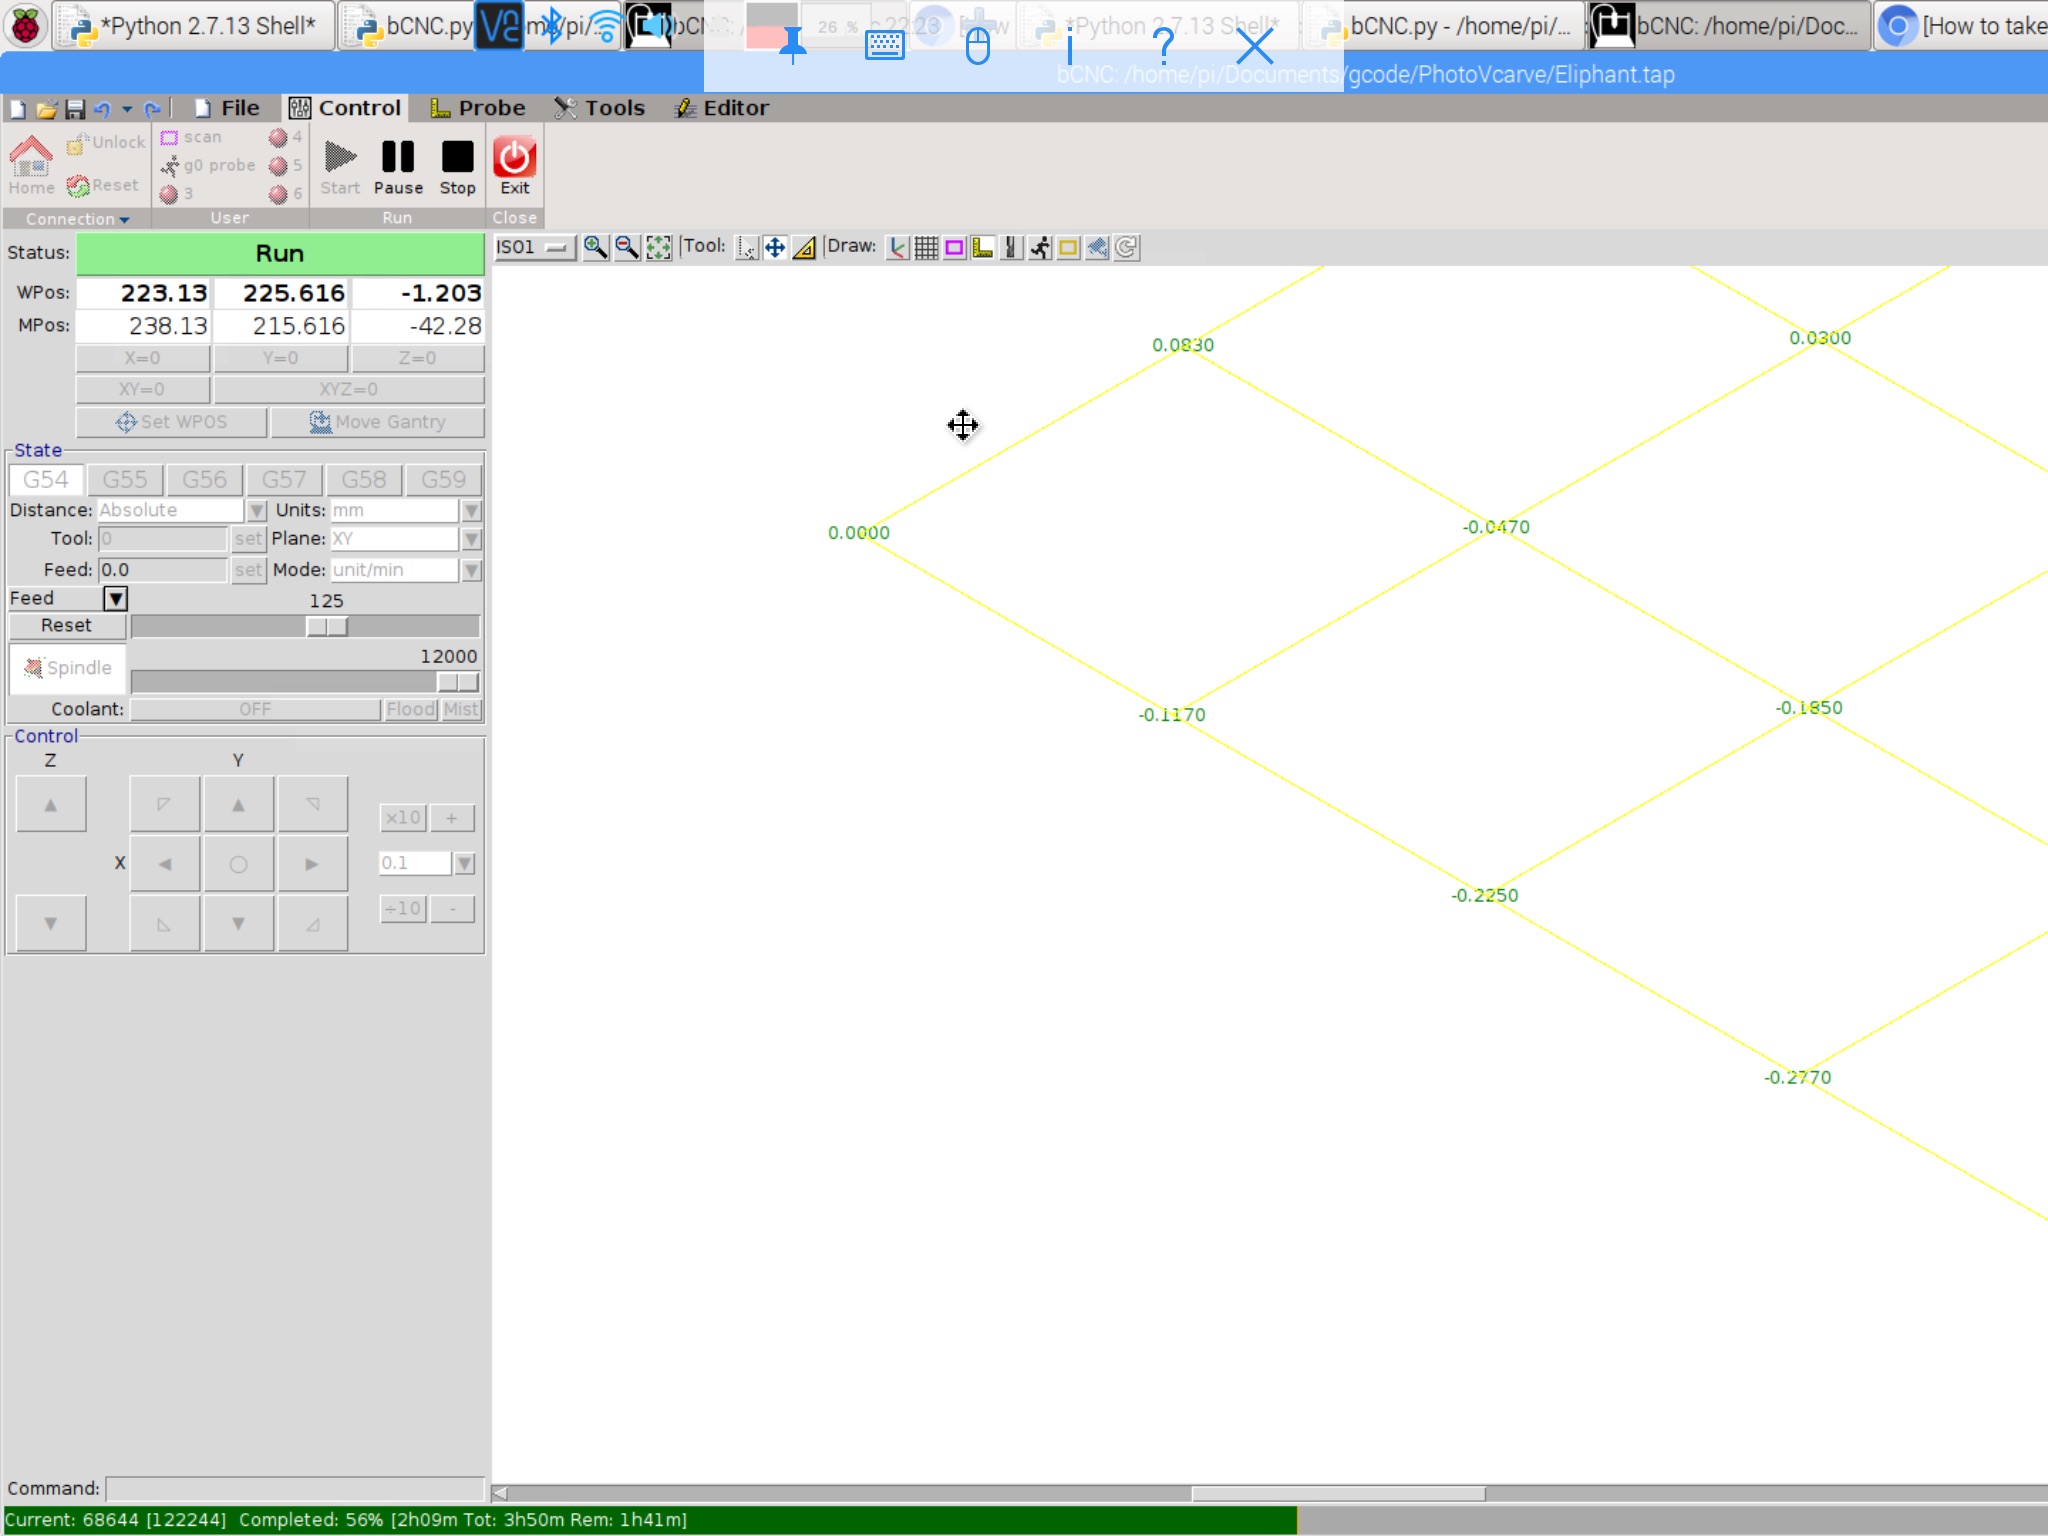Switch to the Probe ribbon tab
The height and width of the screenshot is (1536, 2048).
tap(477, 108)
